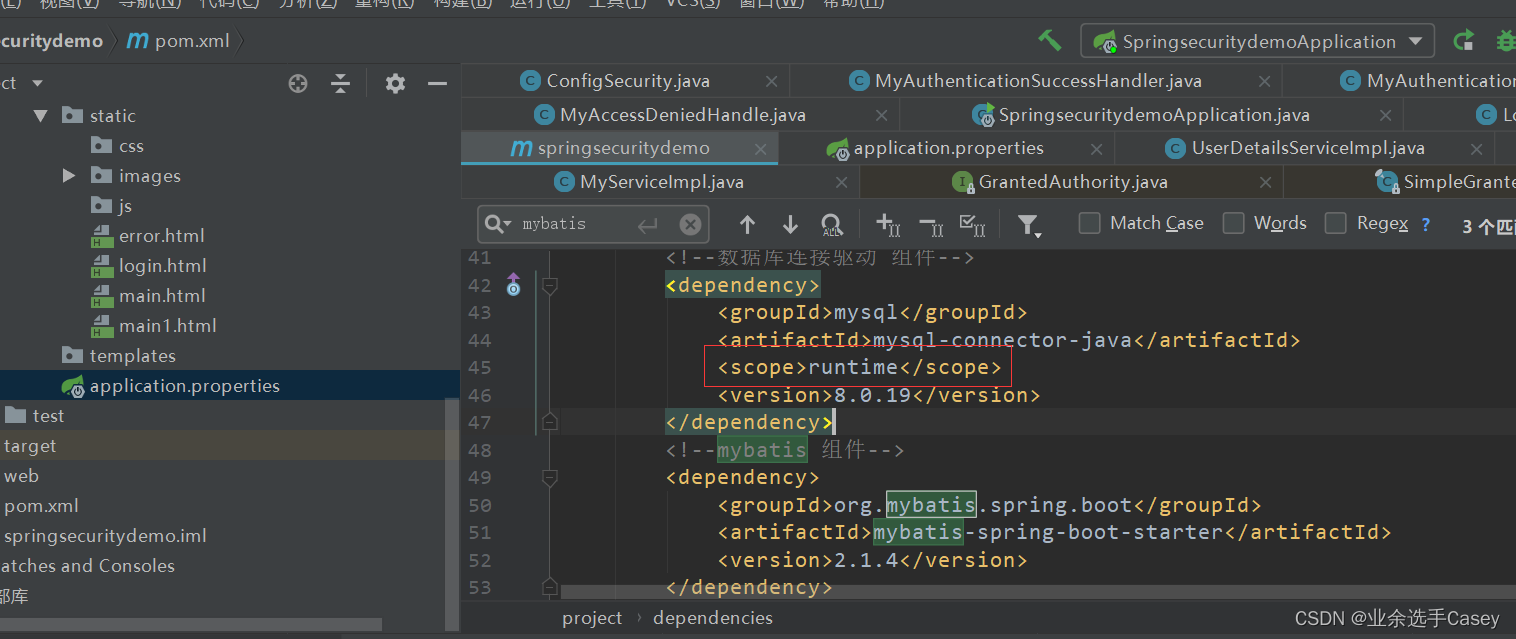The image size is (1516, 639).
Task: Select springsecuritydemo.iml in the project tree
Action: pos(105,536)
